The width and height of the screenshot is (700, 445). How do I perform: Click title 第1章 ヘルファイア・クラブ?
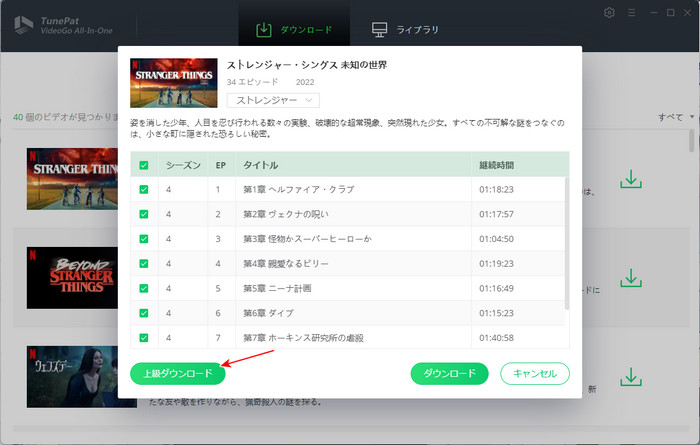(x=299, y=189)
